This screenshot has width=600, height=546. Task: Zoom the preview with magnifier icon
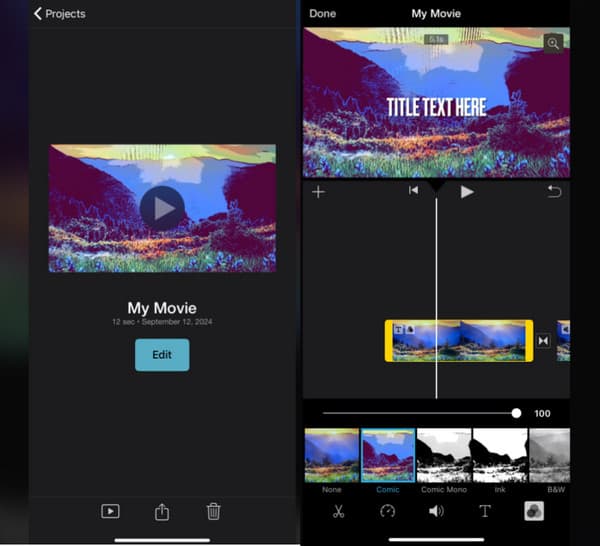click(552, 43)
